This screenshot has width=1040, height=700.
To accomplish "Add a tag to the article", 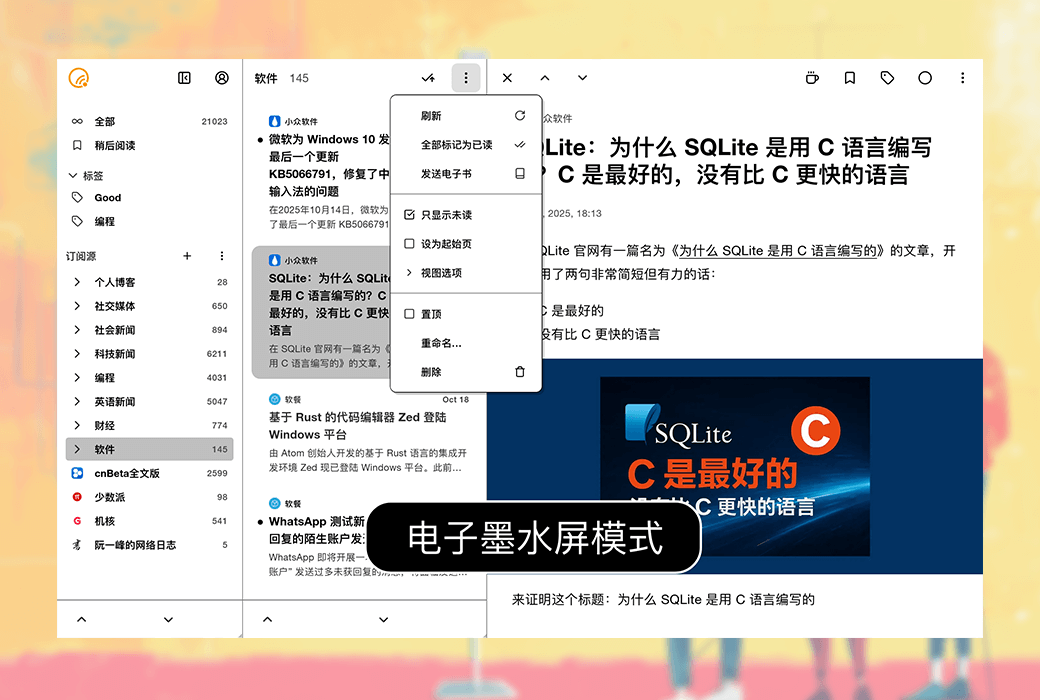I will [887, 78].
